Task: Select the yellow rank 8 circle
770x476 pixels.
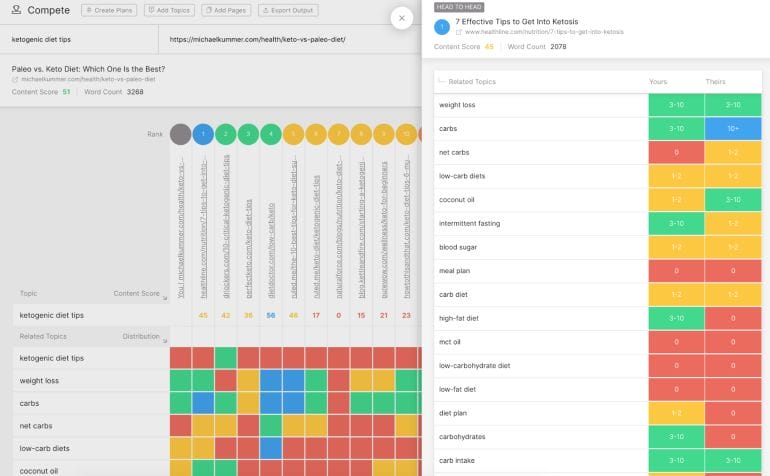Action: tap(361, 134)
